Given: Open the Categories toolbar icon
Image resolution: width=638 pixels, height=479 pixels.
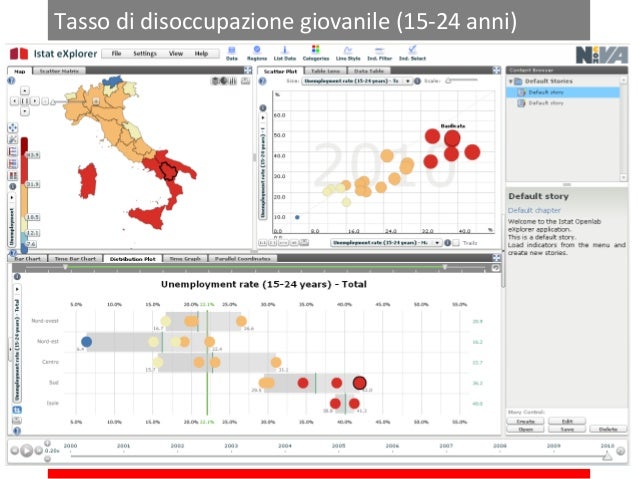Looking at the screenshot, I should pyautogui.click(x=316, y=53).
